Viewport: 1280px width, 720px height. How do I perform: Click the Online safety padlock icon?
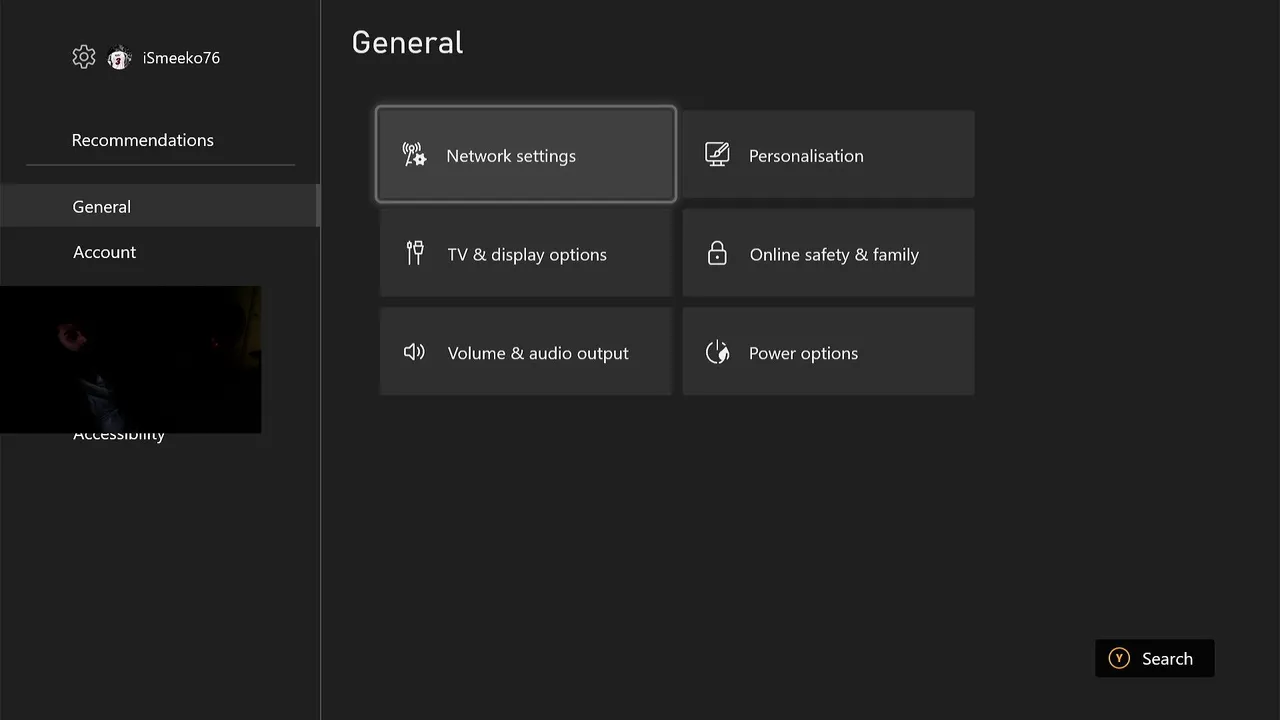pos(717,254)
